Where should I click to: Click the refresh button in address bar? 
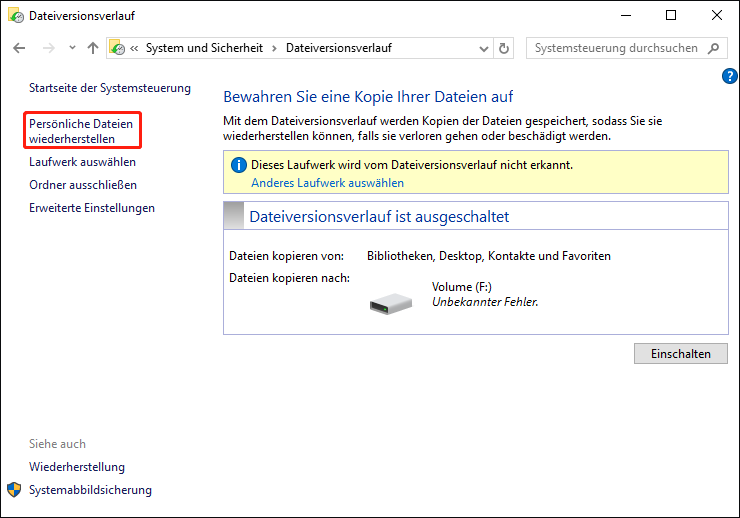(504, 48)
